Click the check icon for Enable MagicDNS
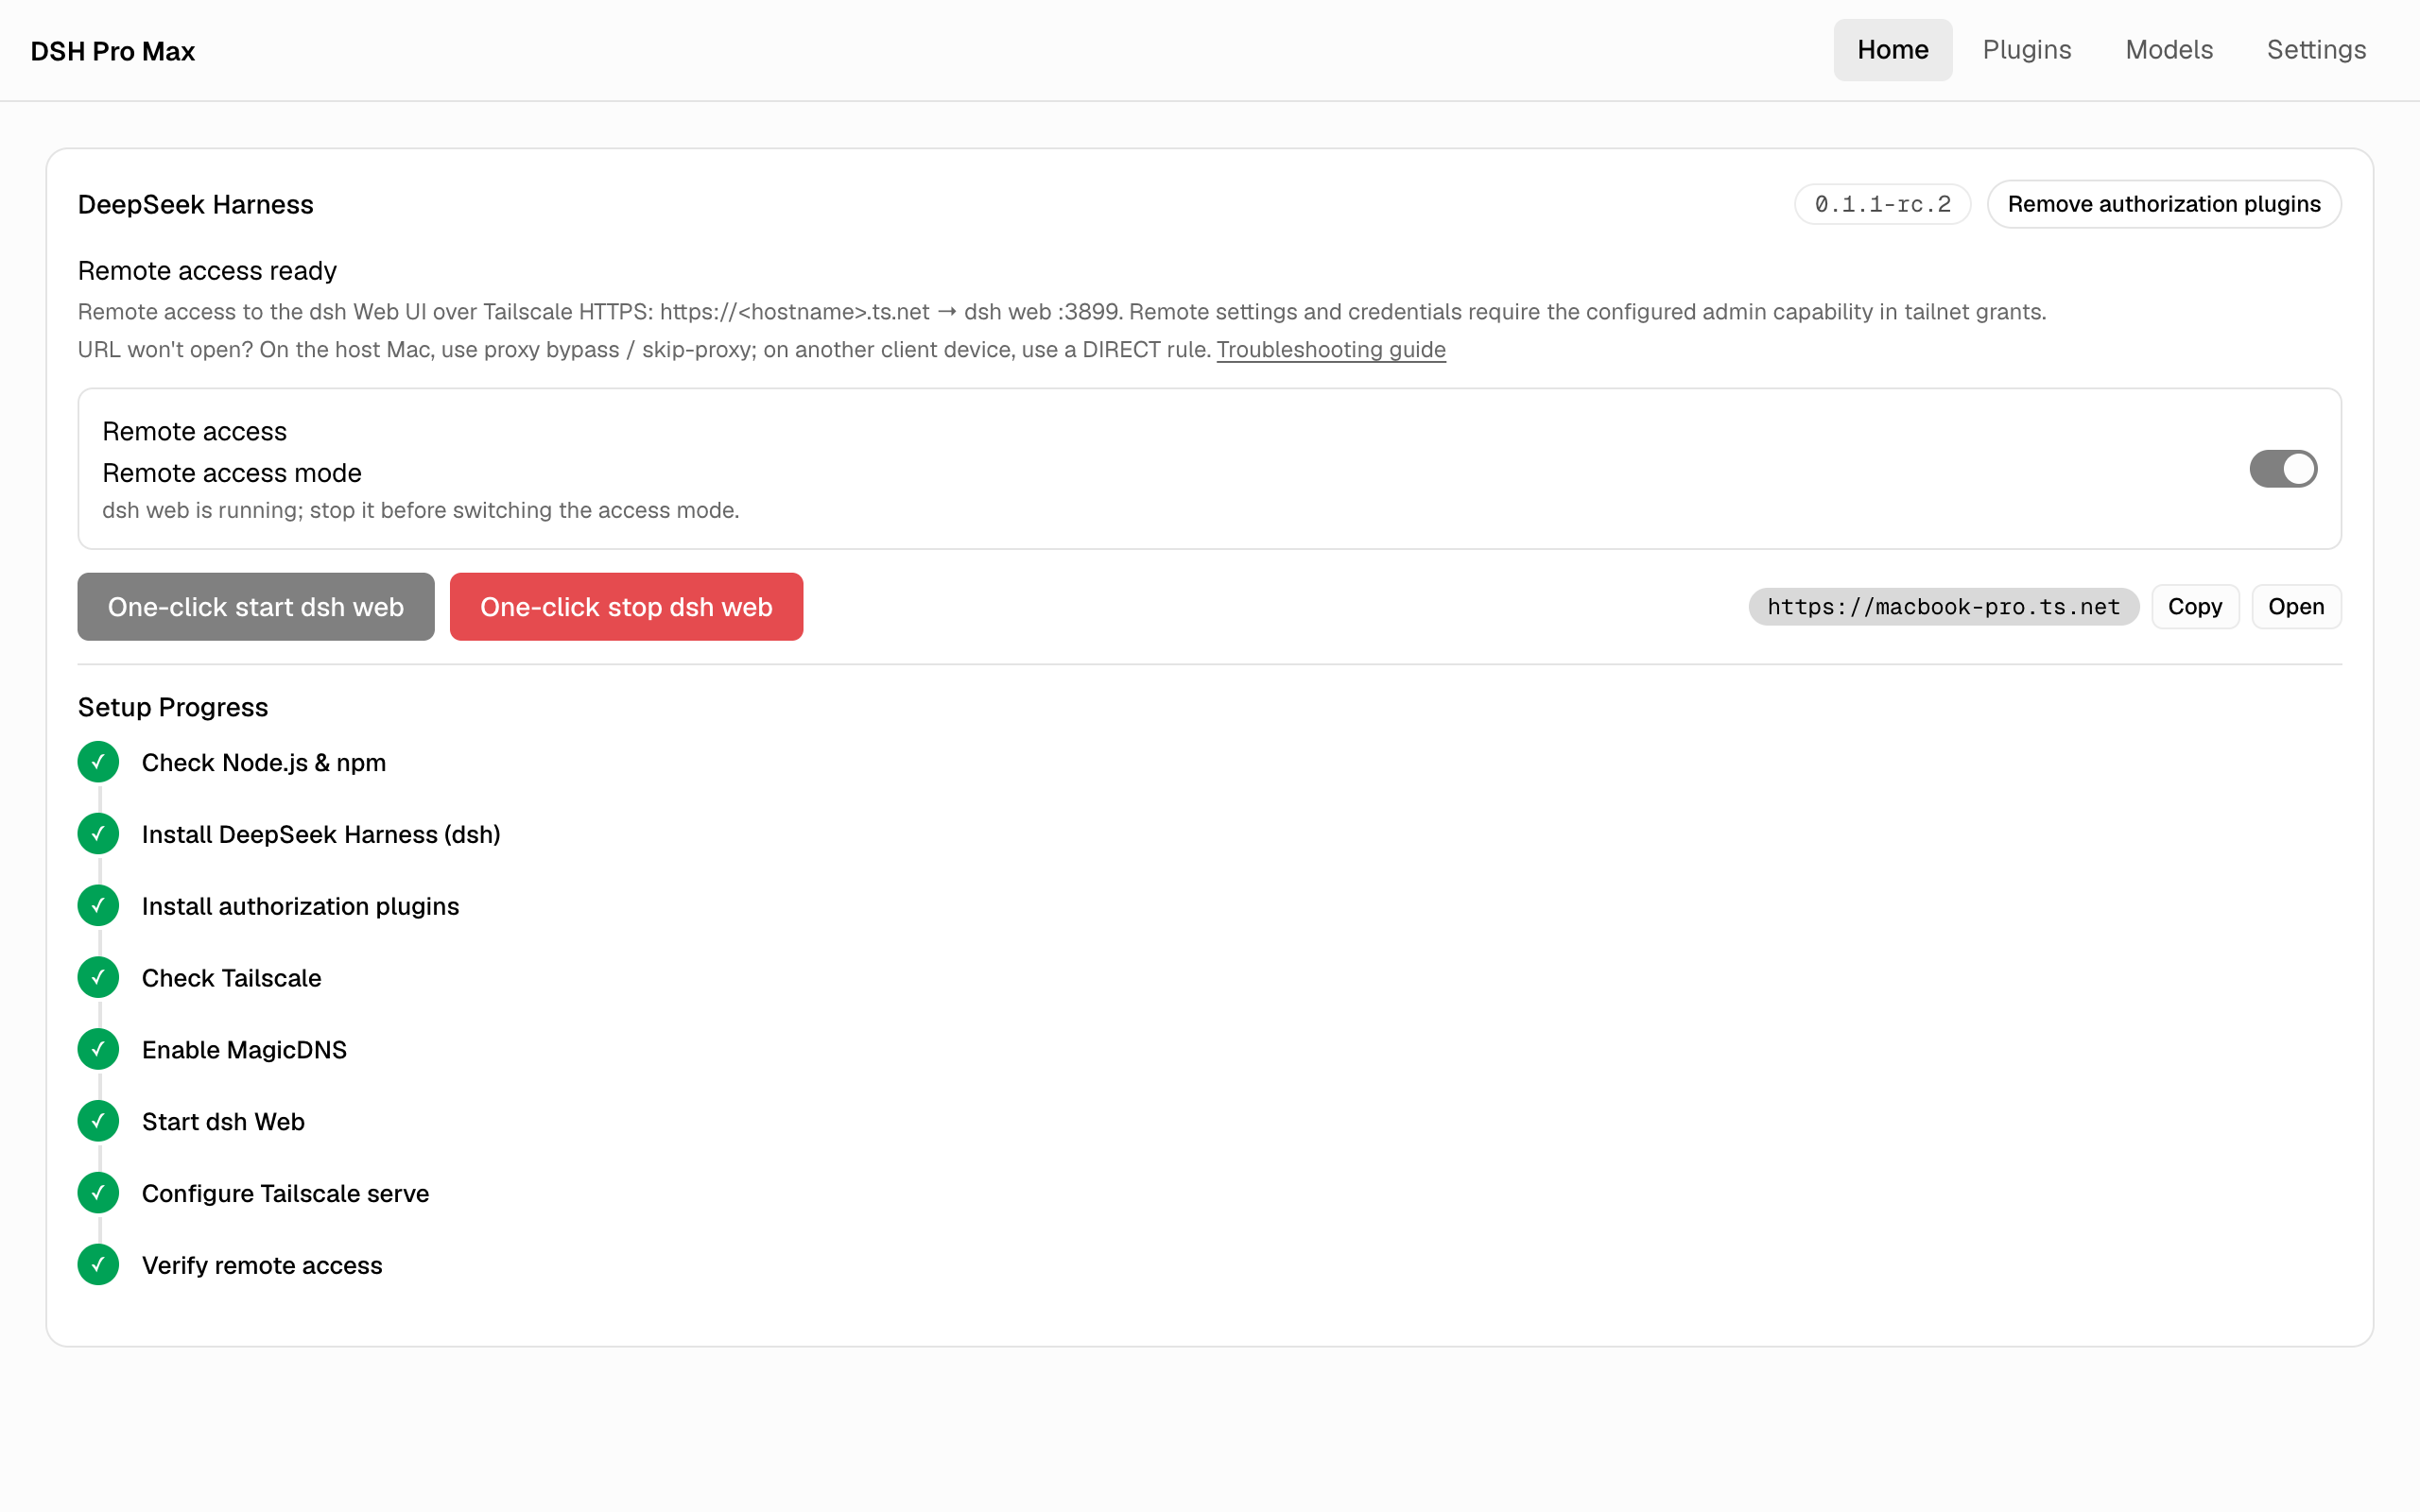Screen dimensions: 2420x1512 point(98,1050)
